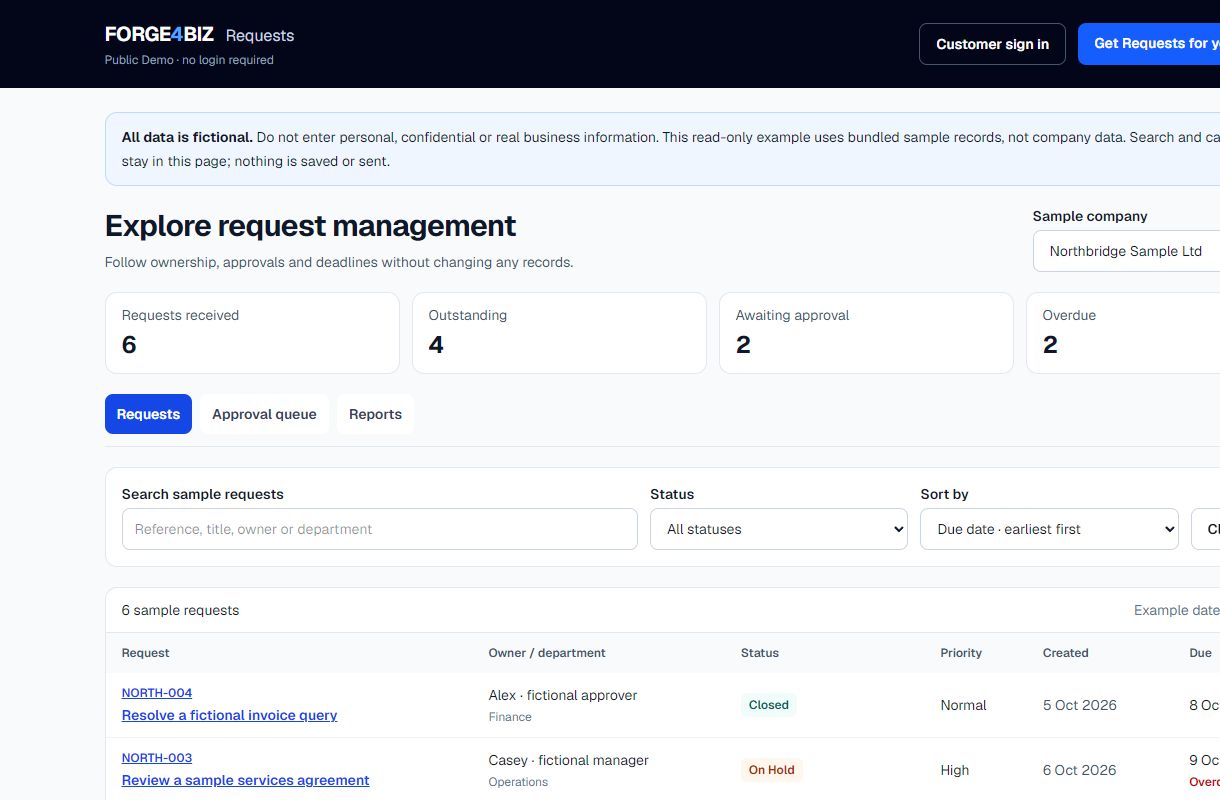Screen dimensions: 1220x800
Task: Open the Approval queue tab
Action: 264,414
